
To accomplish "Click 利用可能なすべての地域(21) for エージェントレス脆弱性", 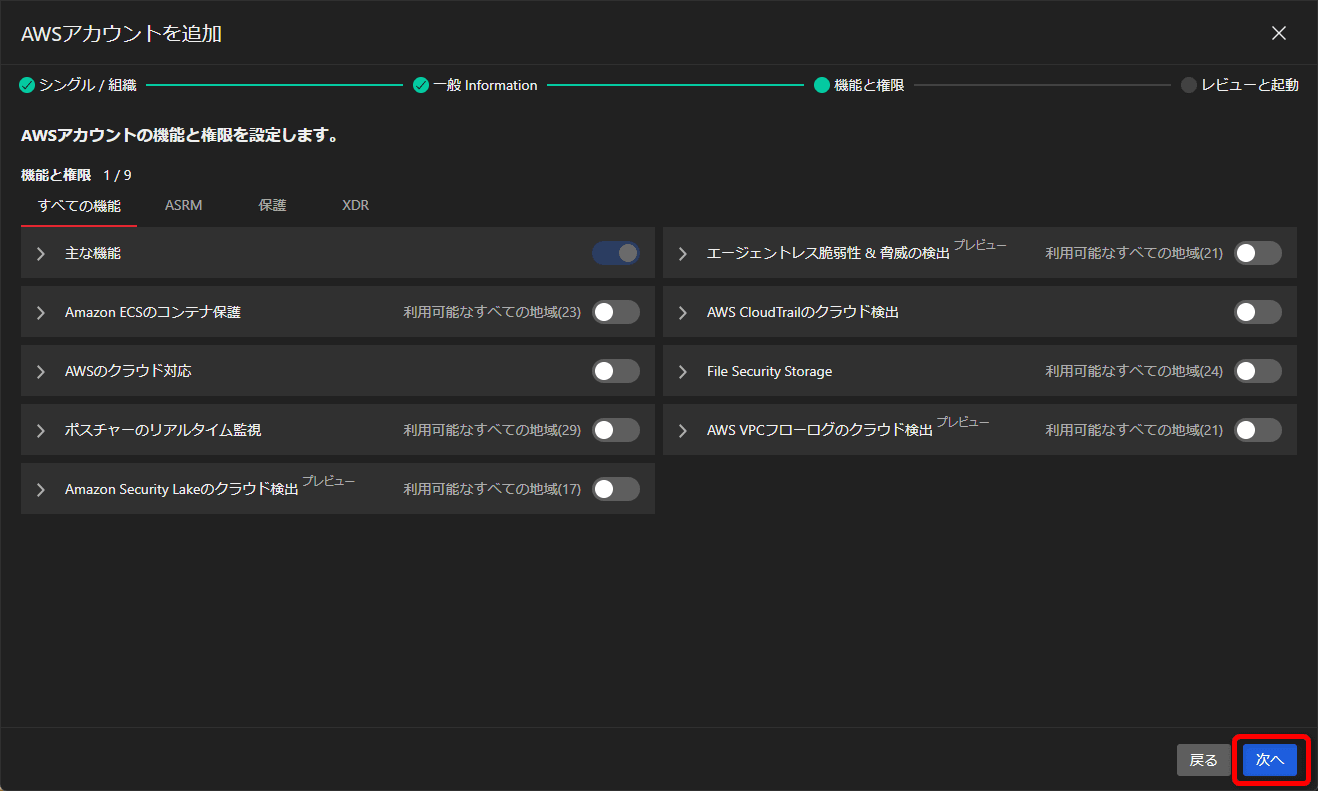I will click(x=1134, y=253).
